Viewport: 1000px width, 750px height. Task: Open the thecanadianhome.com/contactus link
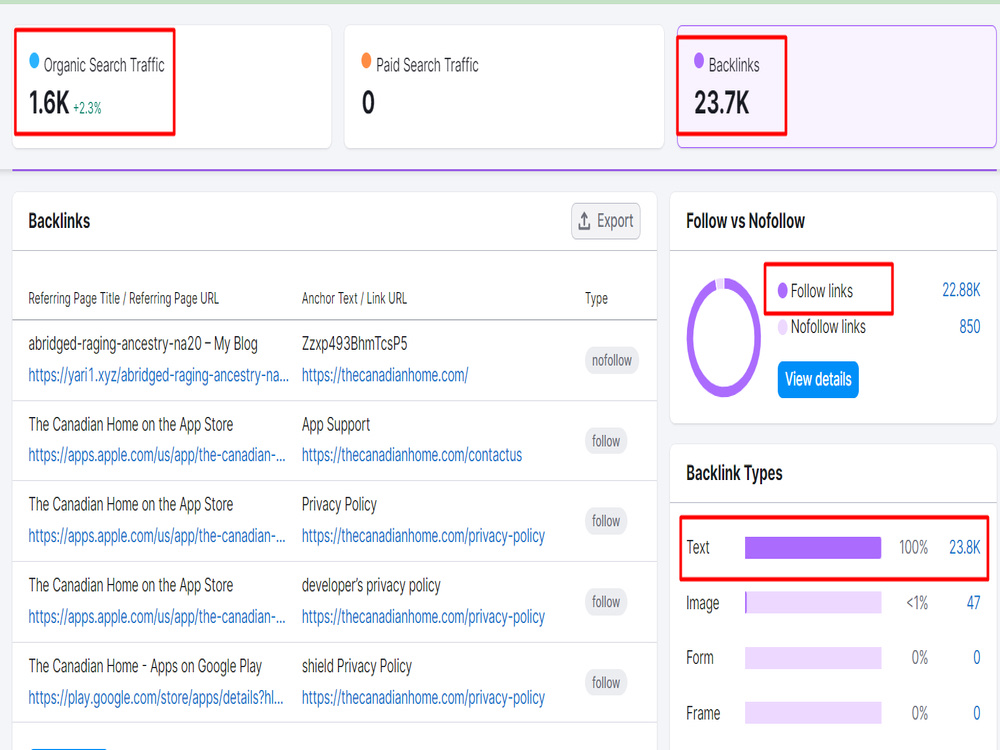click(x=411, y=455)
